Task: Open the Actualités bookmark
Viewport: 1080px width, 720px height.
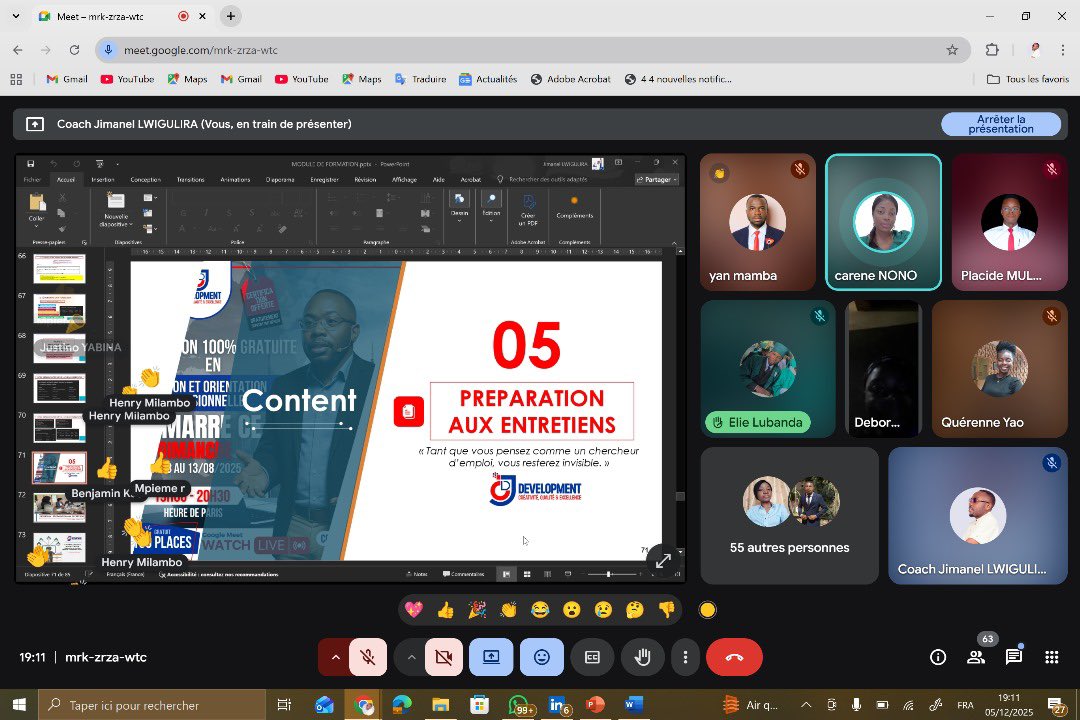Action: [488, 79]
